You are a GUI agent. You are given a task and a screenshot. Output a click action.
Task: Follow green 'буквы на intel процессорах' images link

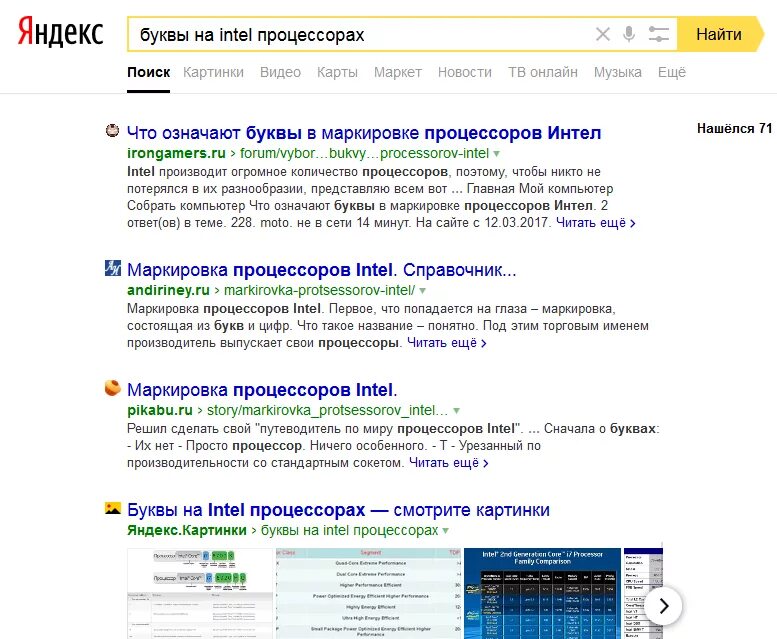[349, 530]
